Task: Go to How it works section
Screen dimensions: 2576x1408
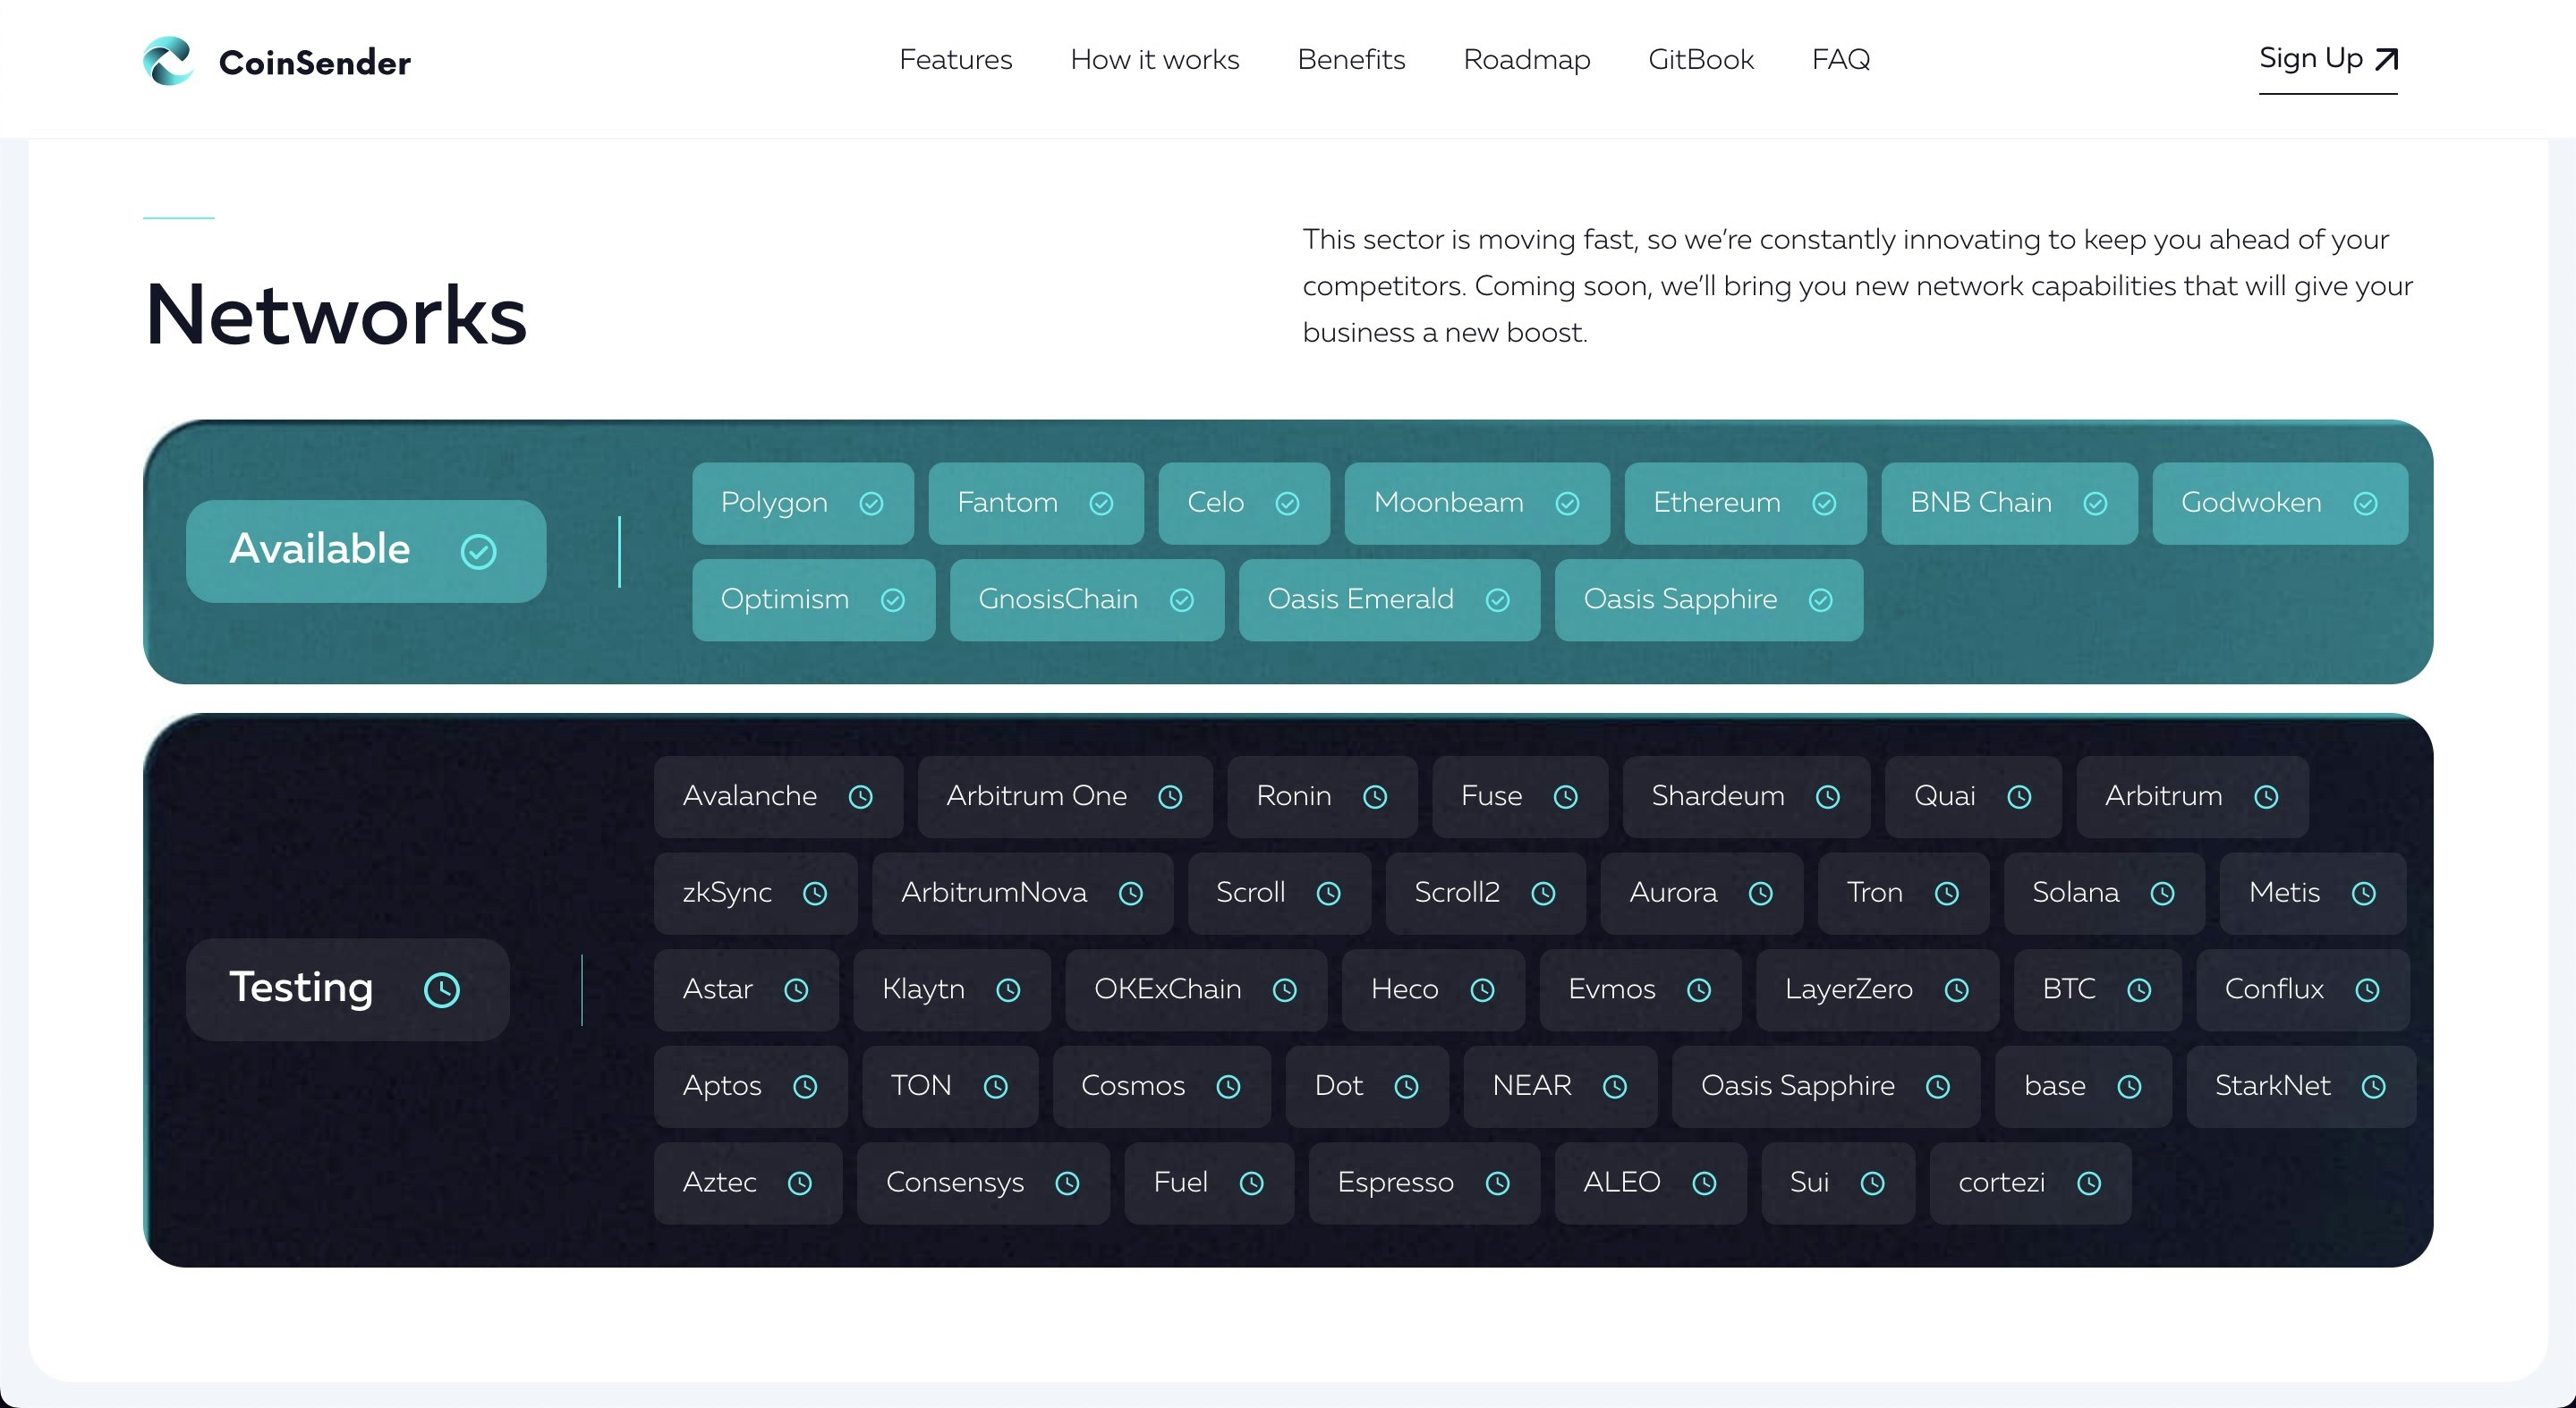Action: [1154, 60]
